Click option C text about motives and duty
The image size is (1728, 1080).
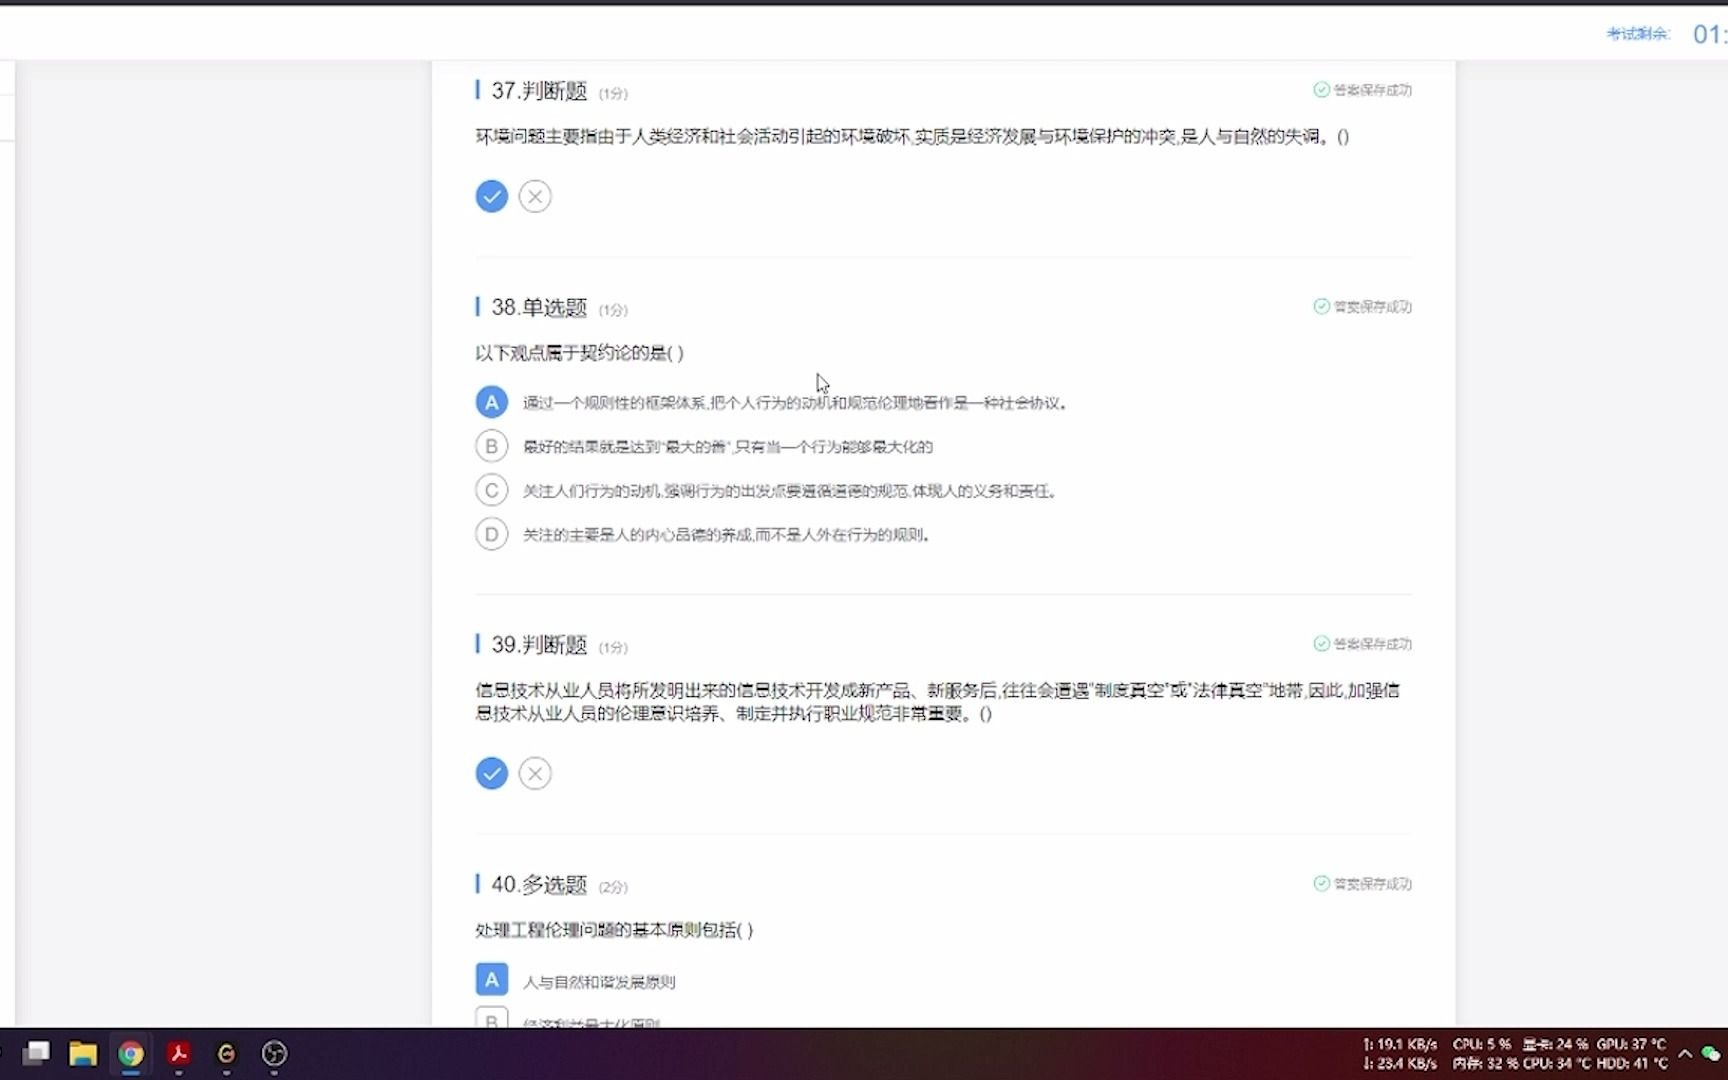tap(790, 491)
